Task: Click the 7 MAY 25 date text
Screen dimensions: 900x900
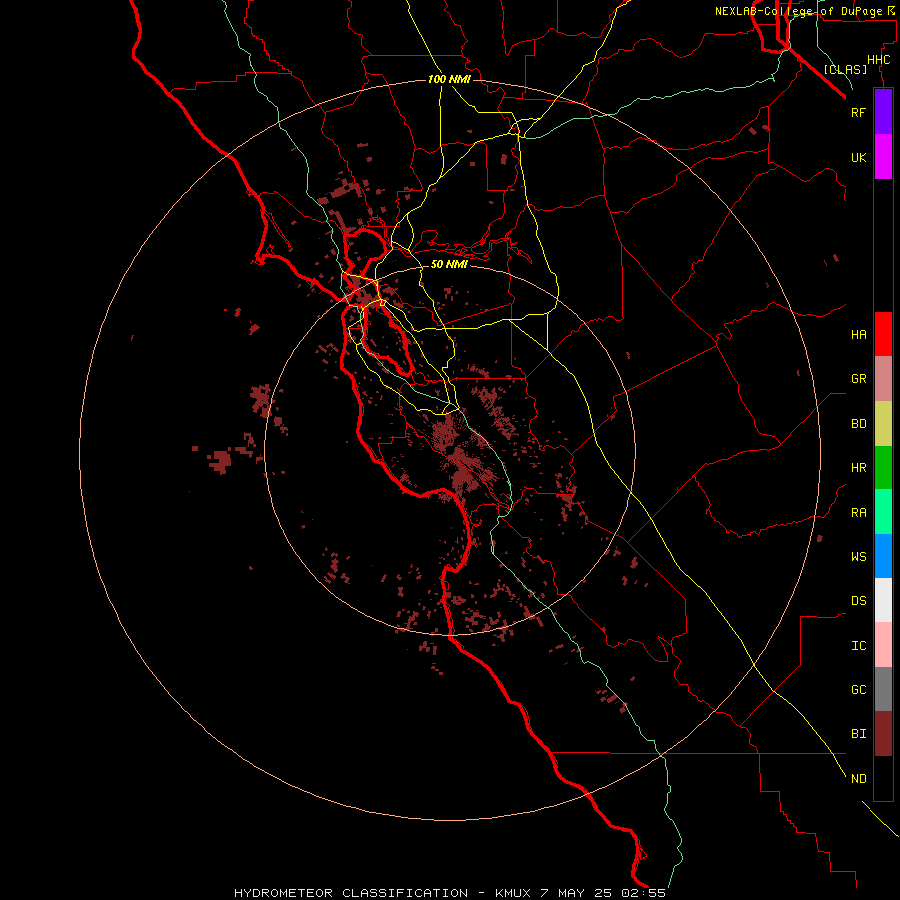Action: (576, 893)
